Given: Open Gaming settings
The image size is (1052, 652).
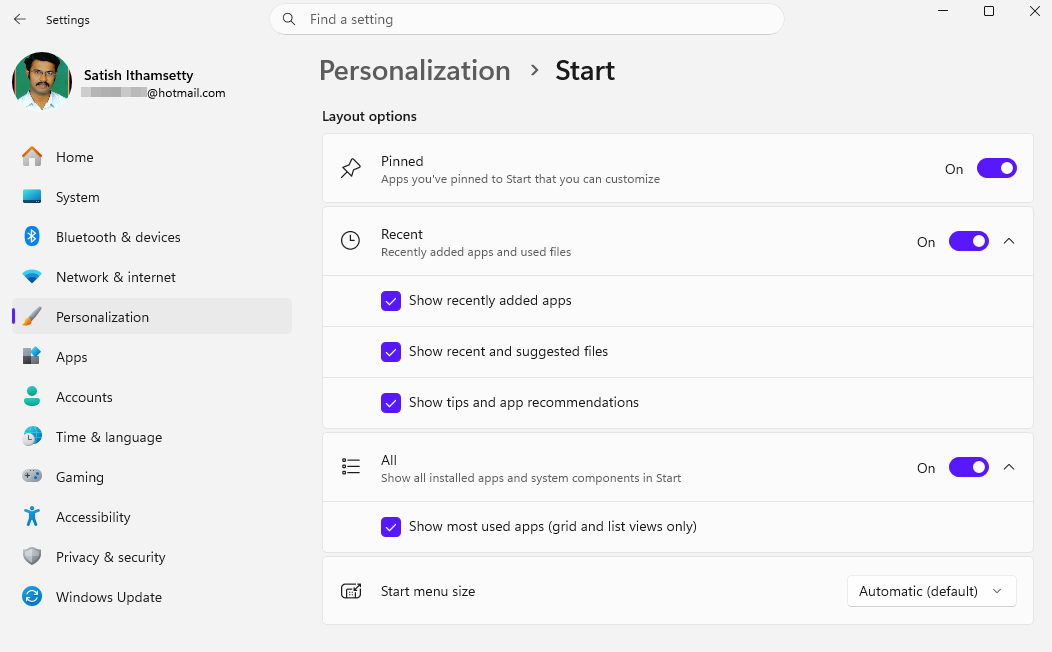Looking at the screenshot, I should [152, 476].
